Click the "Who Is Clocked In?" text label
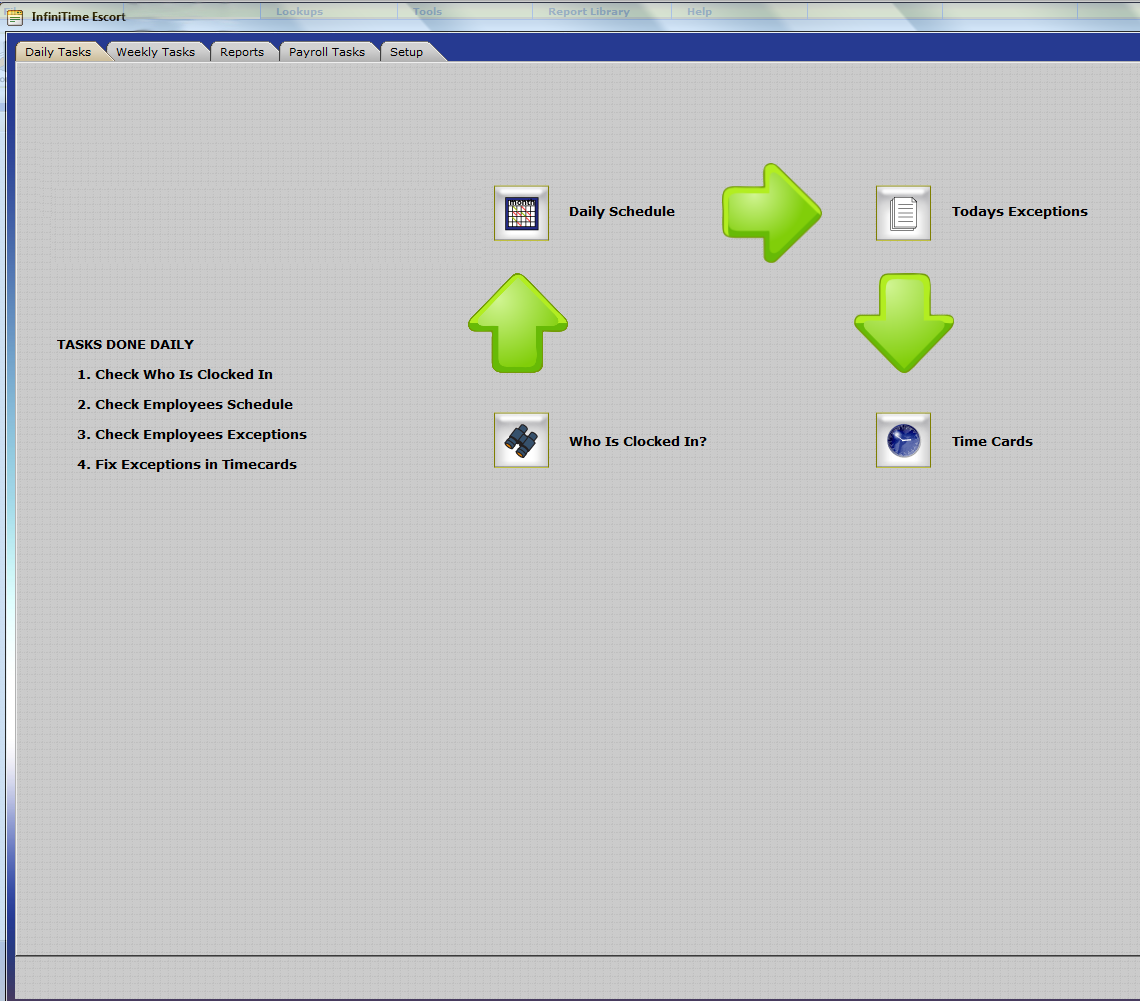Screen dimensions: 1140x1001 pos(638,442)
